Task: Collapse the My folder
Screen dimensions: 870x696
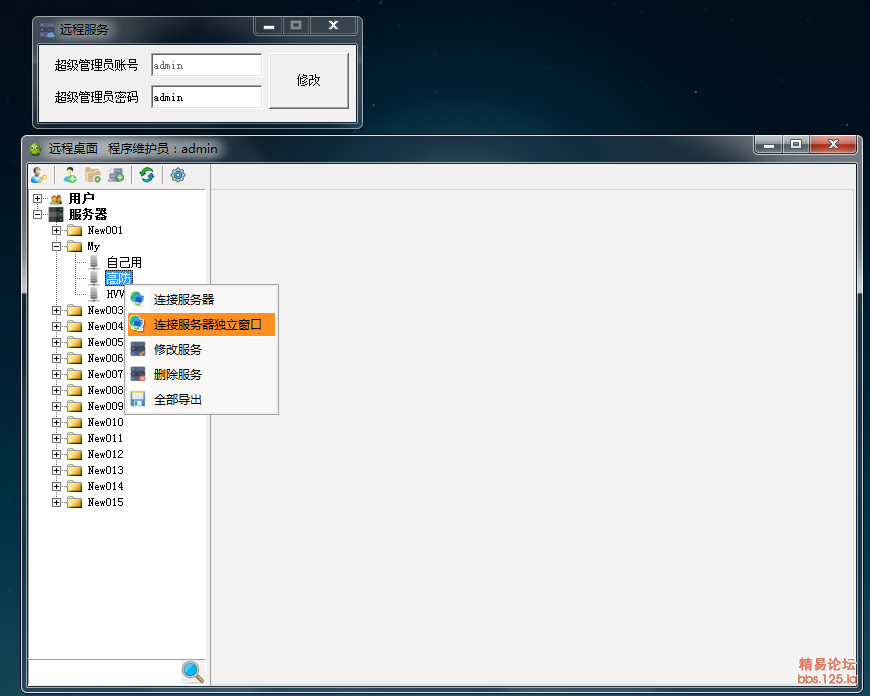Action: (x=57, y=246)
